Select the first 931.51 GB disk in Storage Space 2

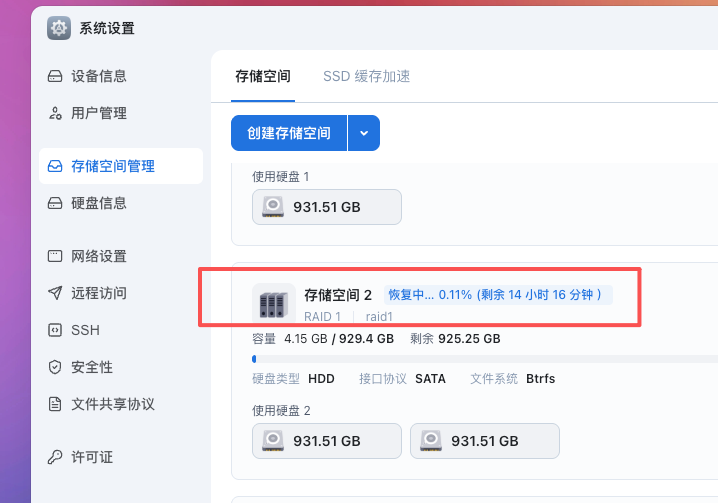(327, 440)
